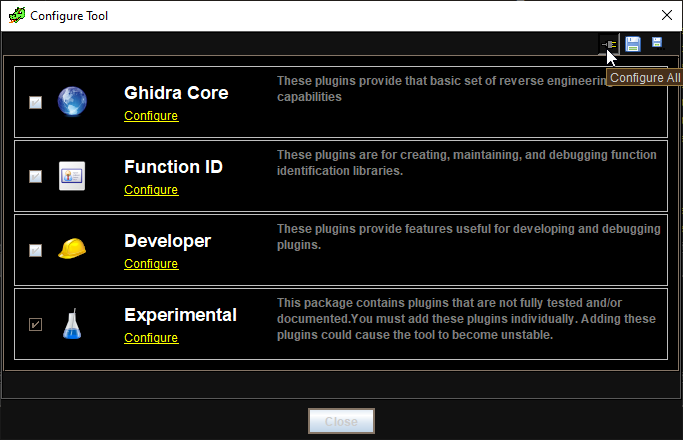Click the Function ID card icon
Image resolution: width=683 pixels, height=440 pixels.
[72, 176]
